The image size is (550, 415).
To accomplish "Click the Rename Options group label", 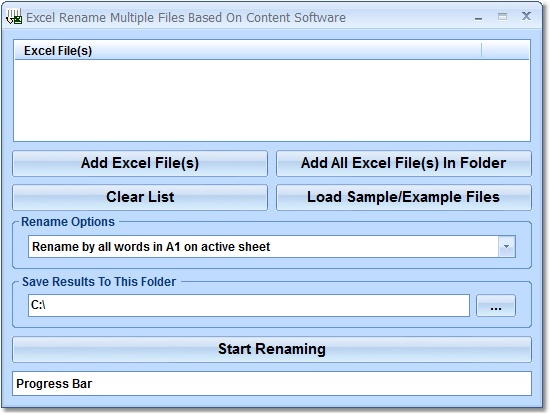I will [x=68, y=222].
